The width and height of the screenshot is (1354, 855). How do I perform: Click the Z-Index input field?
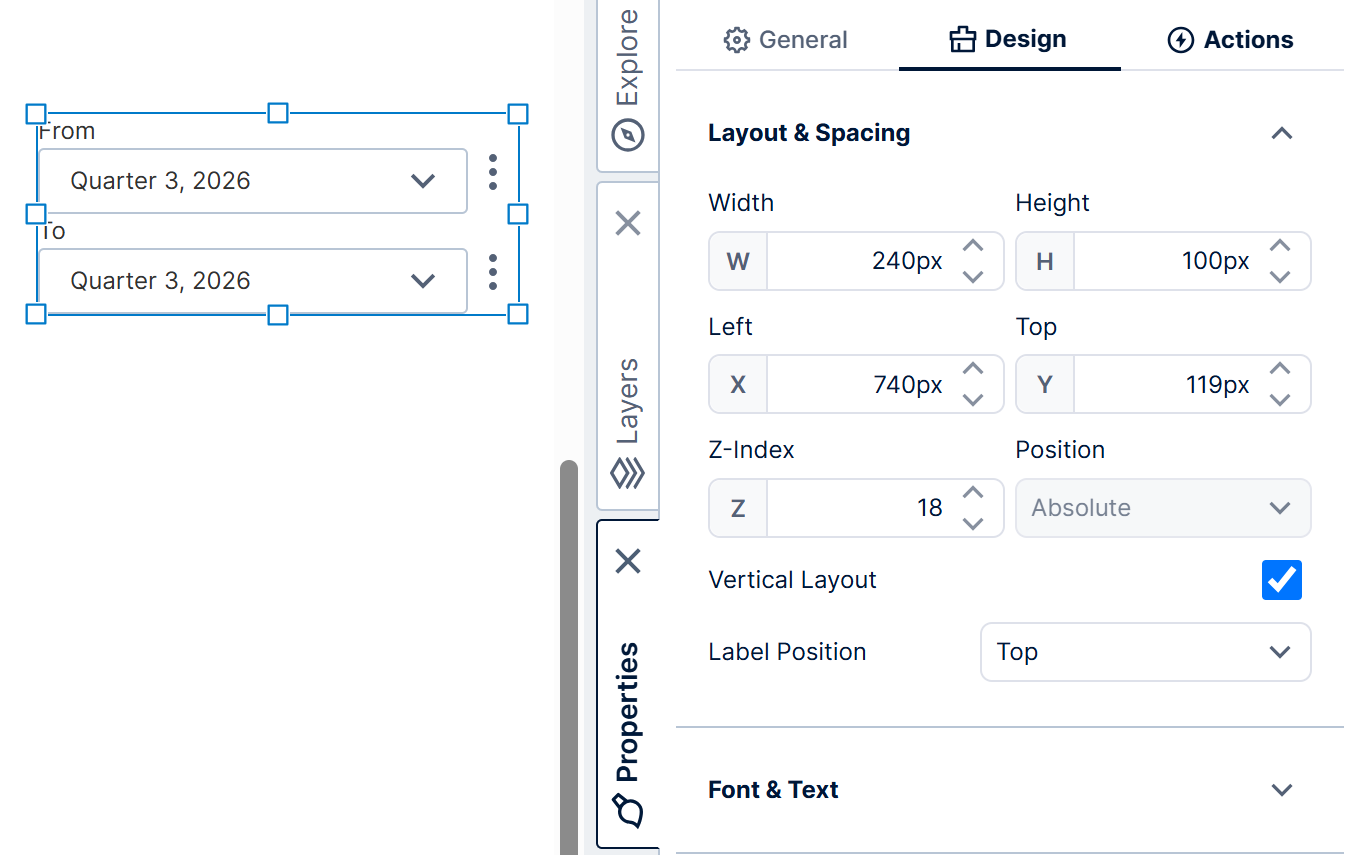pyautogui.click(x=856, y=508)
